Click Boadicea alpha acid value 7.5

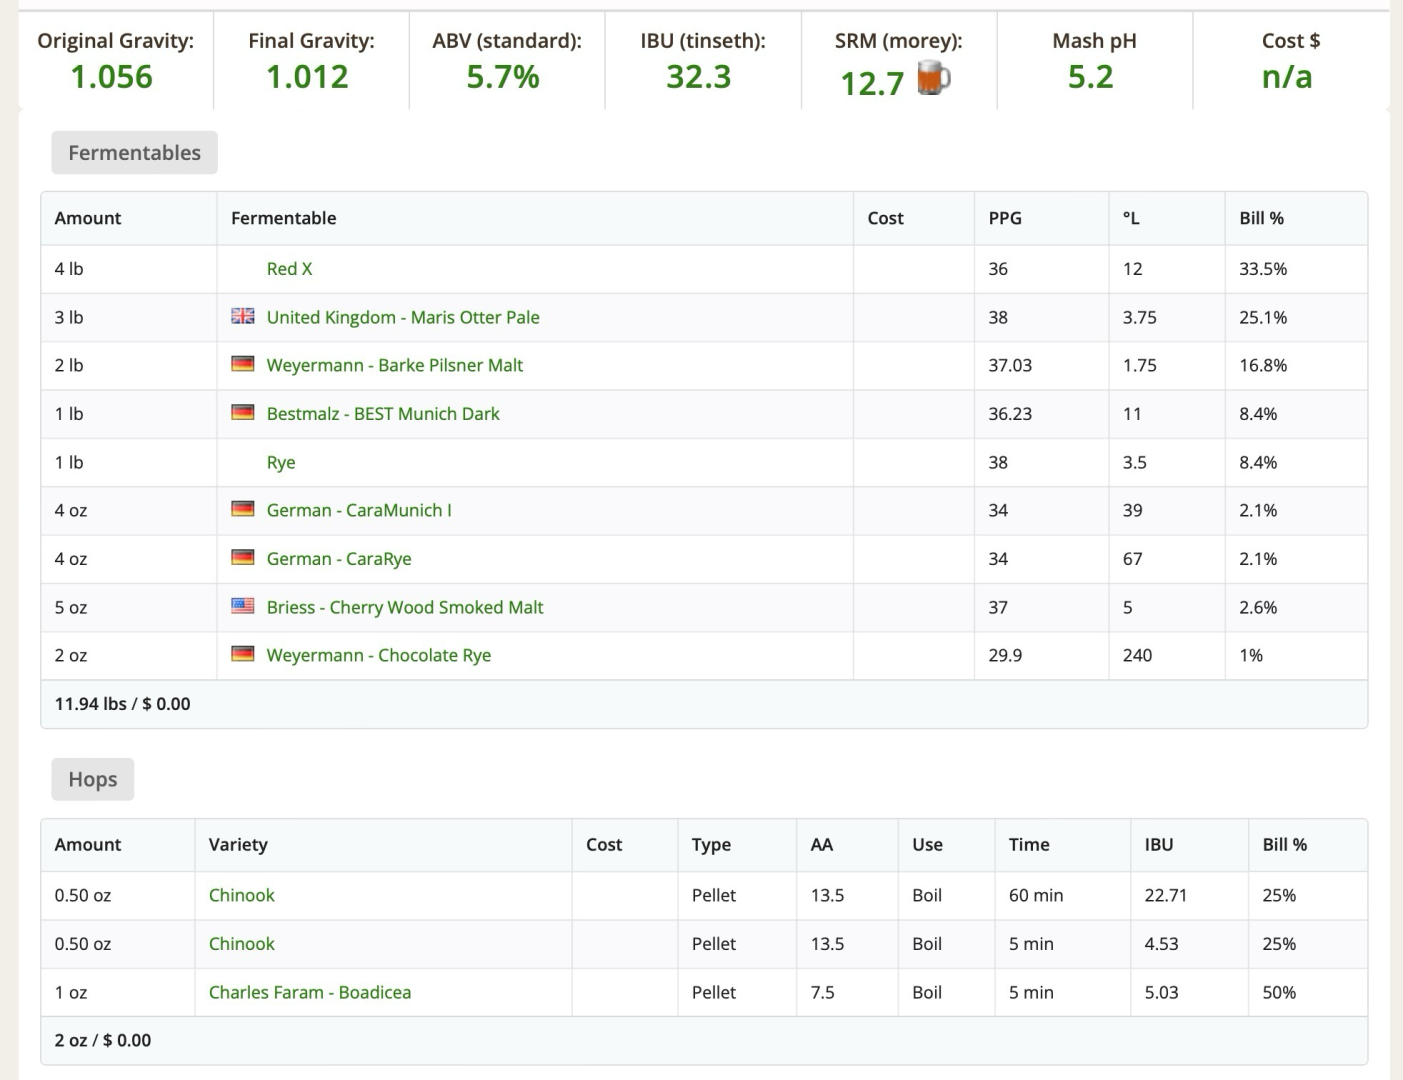pos(822,992)
